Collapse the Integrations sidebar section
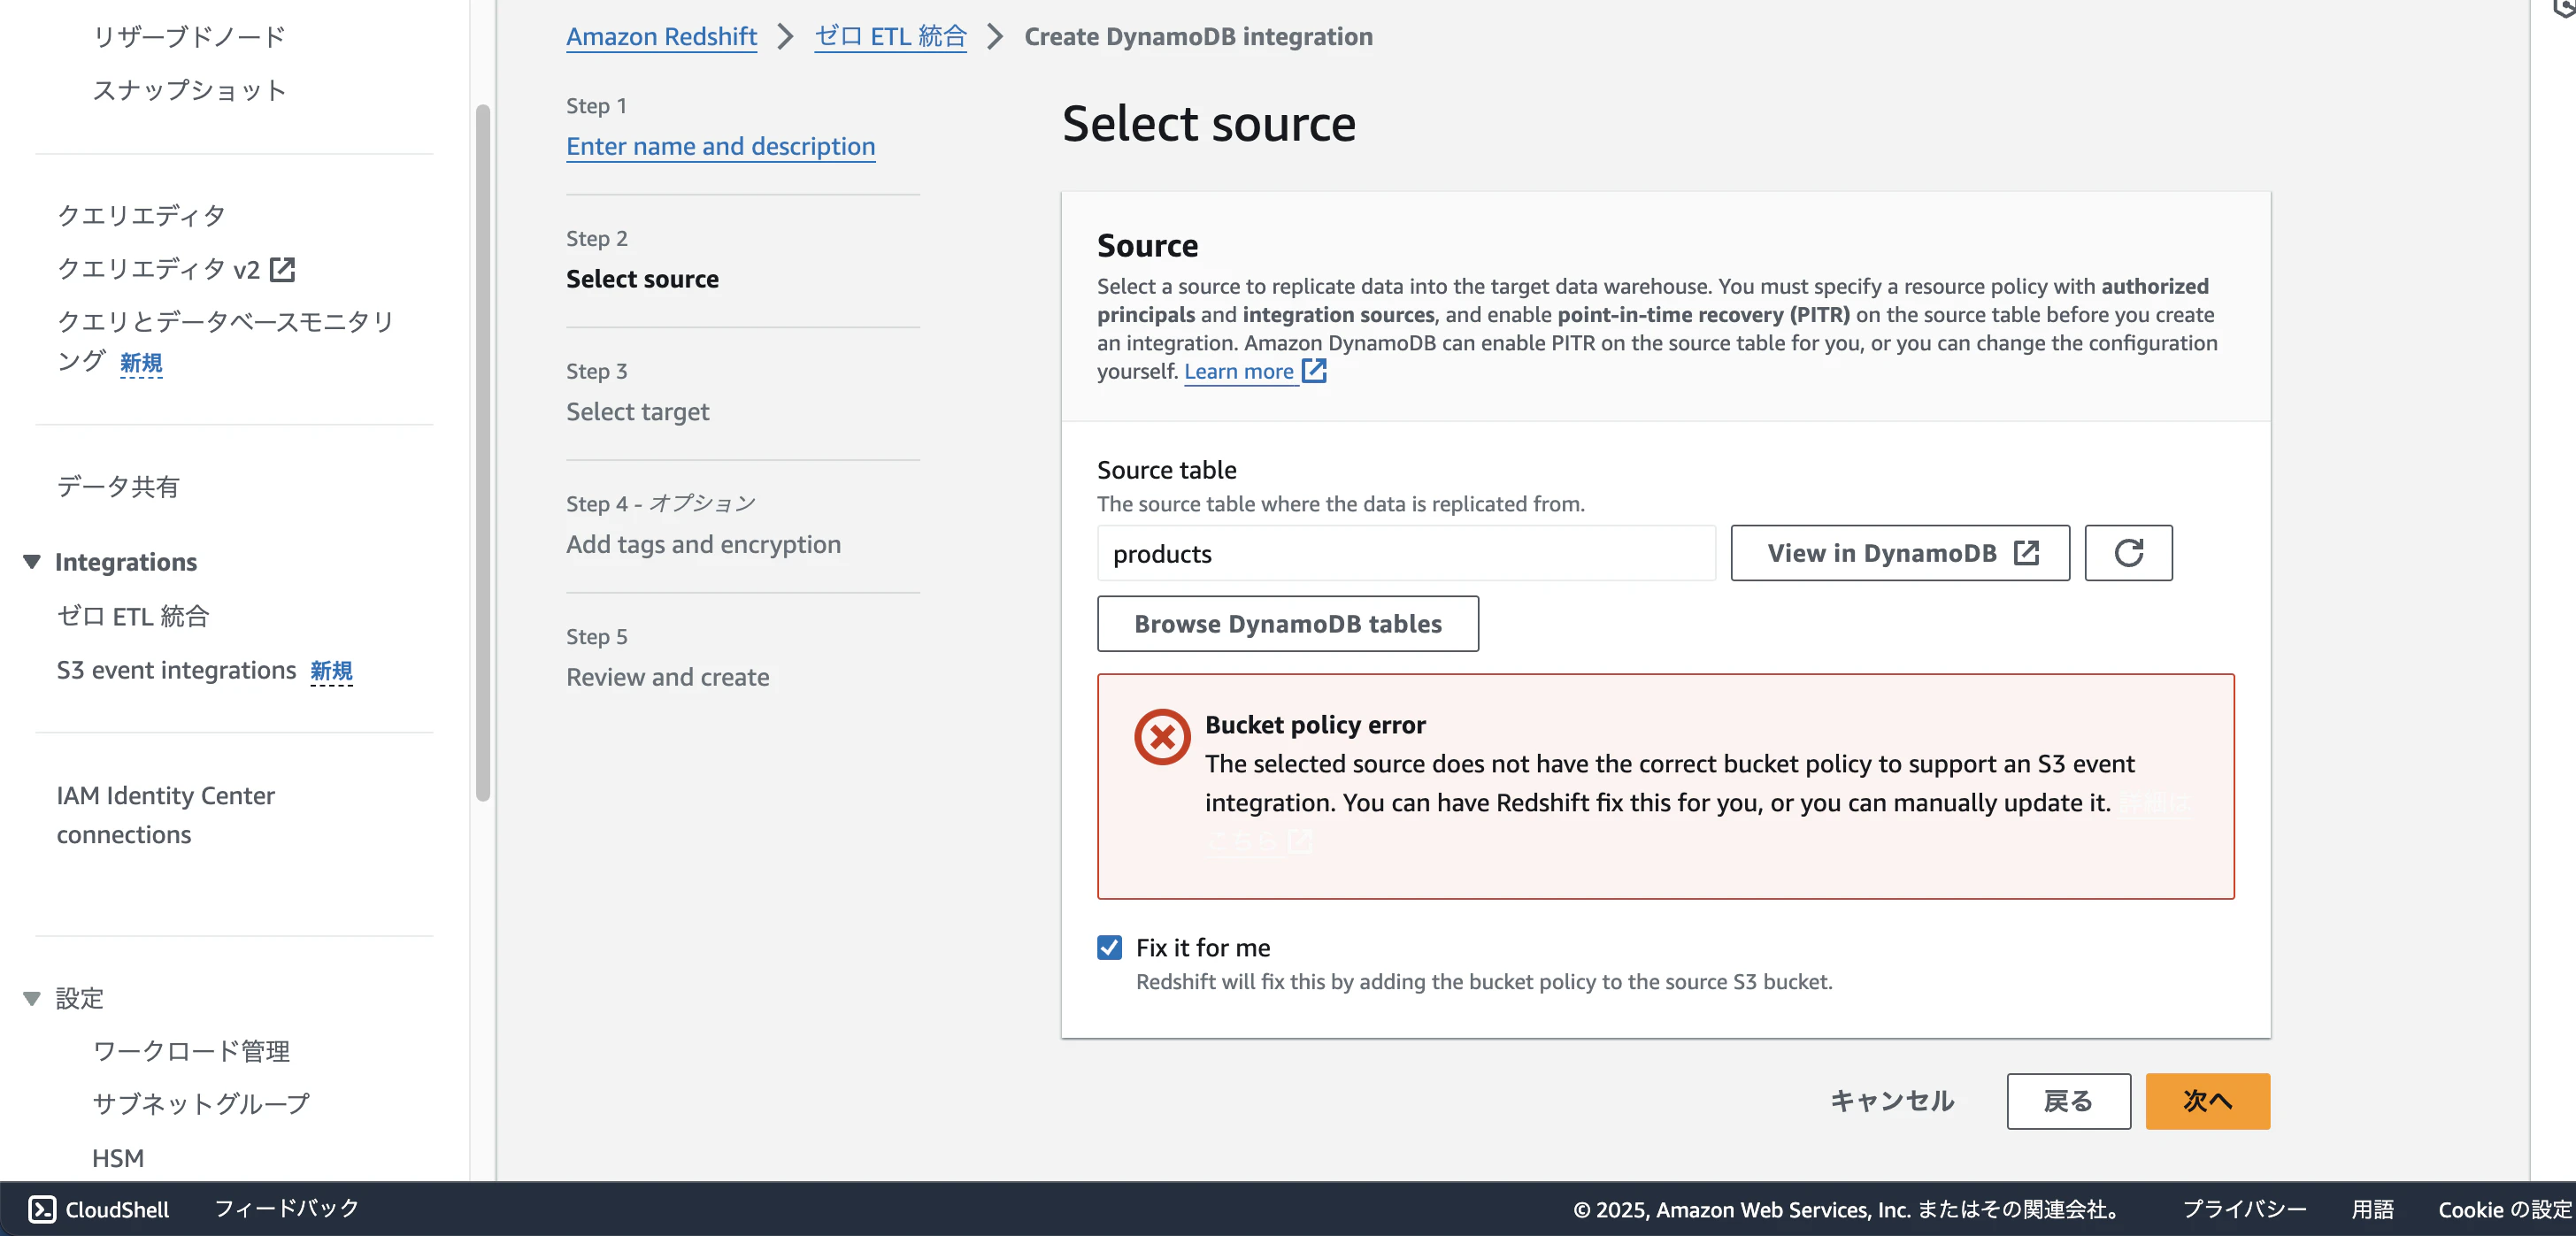The width and height of the screenshot is (2576, 1236). pos(32,562)
